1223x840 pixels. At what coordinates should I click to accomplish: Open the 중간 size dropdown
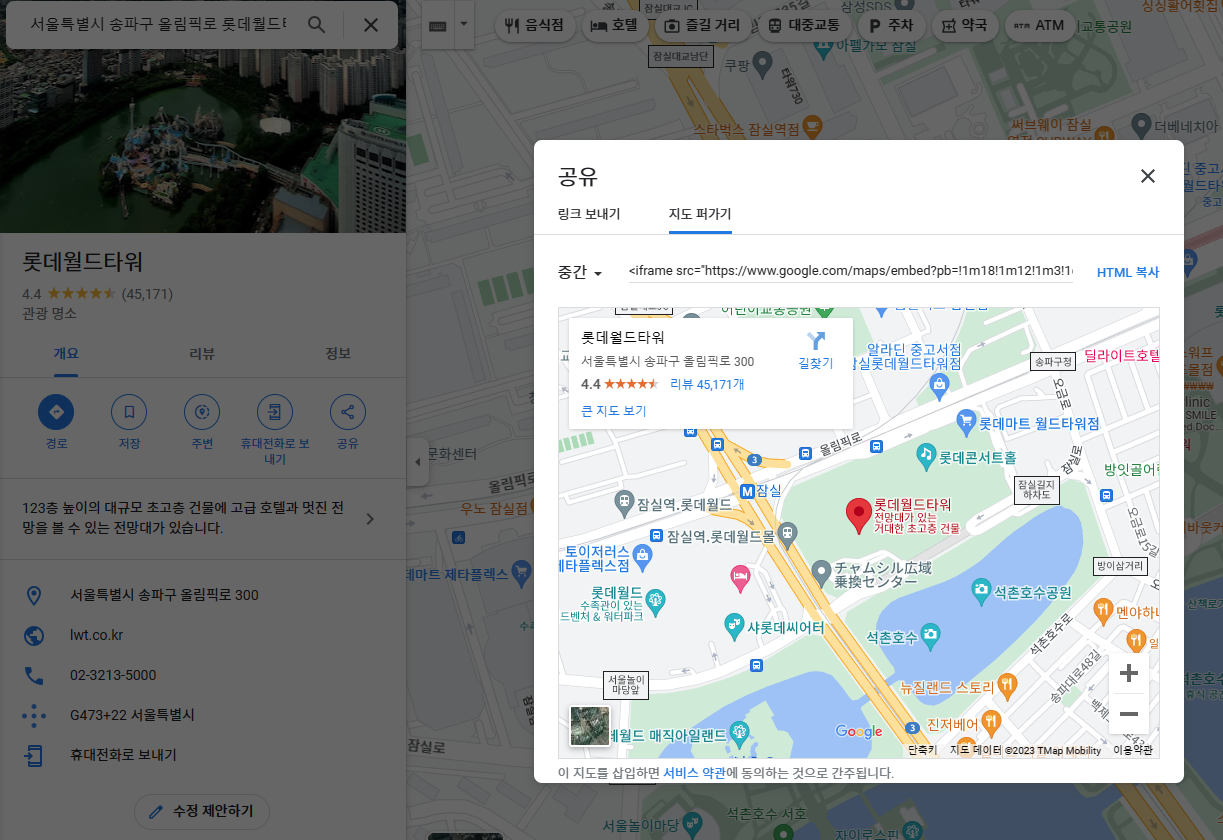[580, 272]
